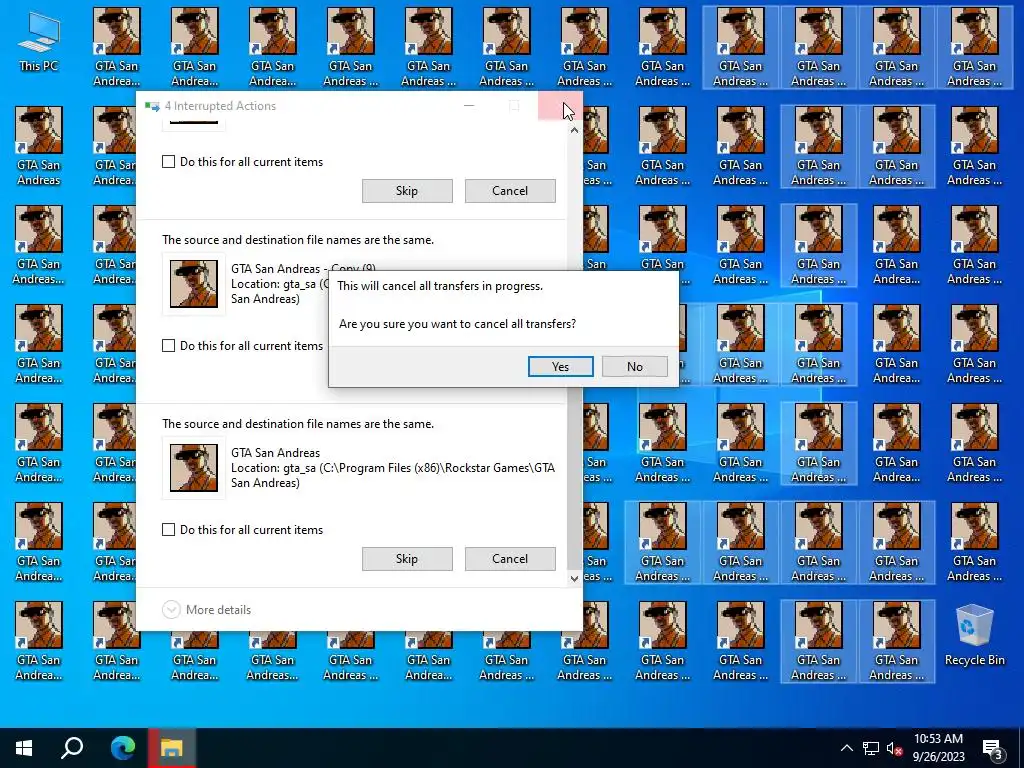
Task: Click the muted volume tray icon
Action: point(894,748)
